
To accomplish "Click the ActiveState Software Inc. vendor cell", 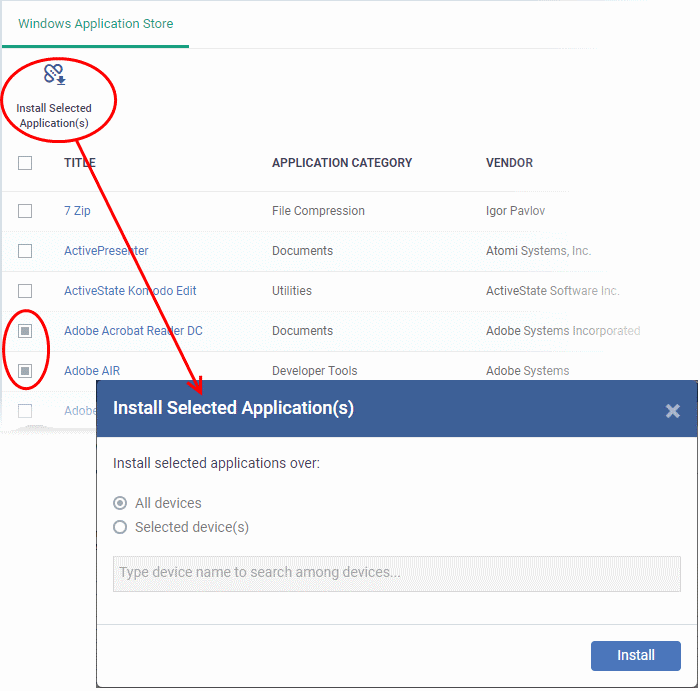I will [553, 291].
